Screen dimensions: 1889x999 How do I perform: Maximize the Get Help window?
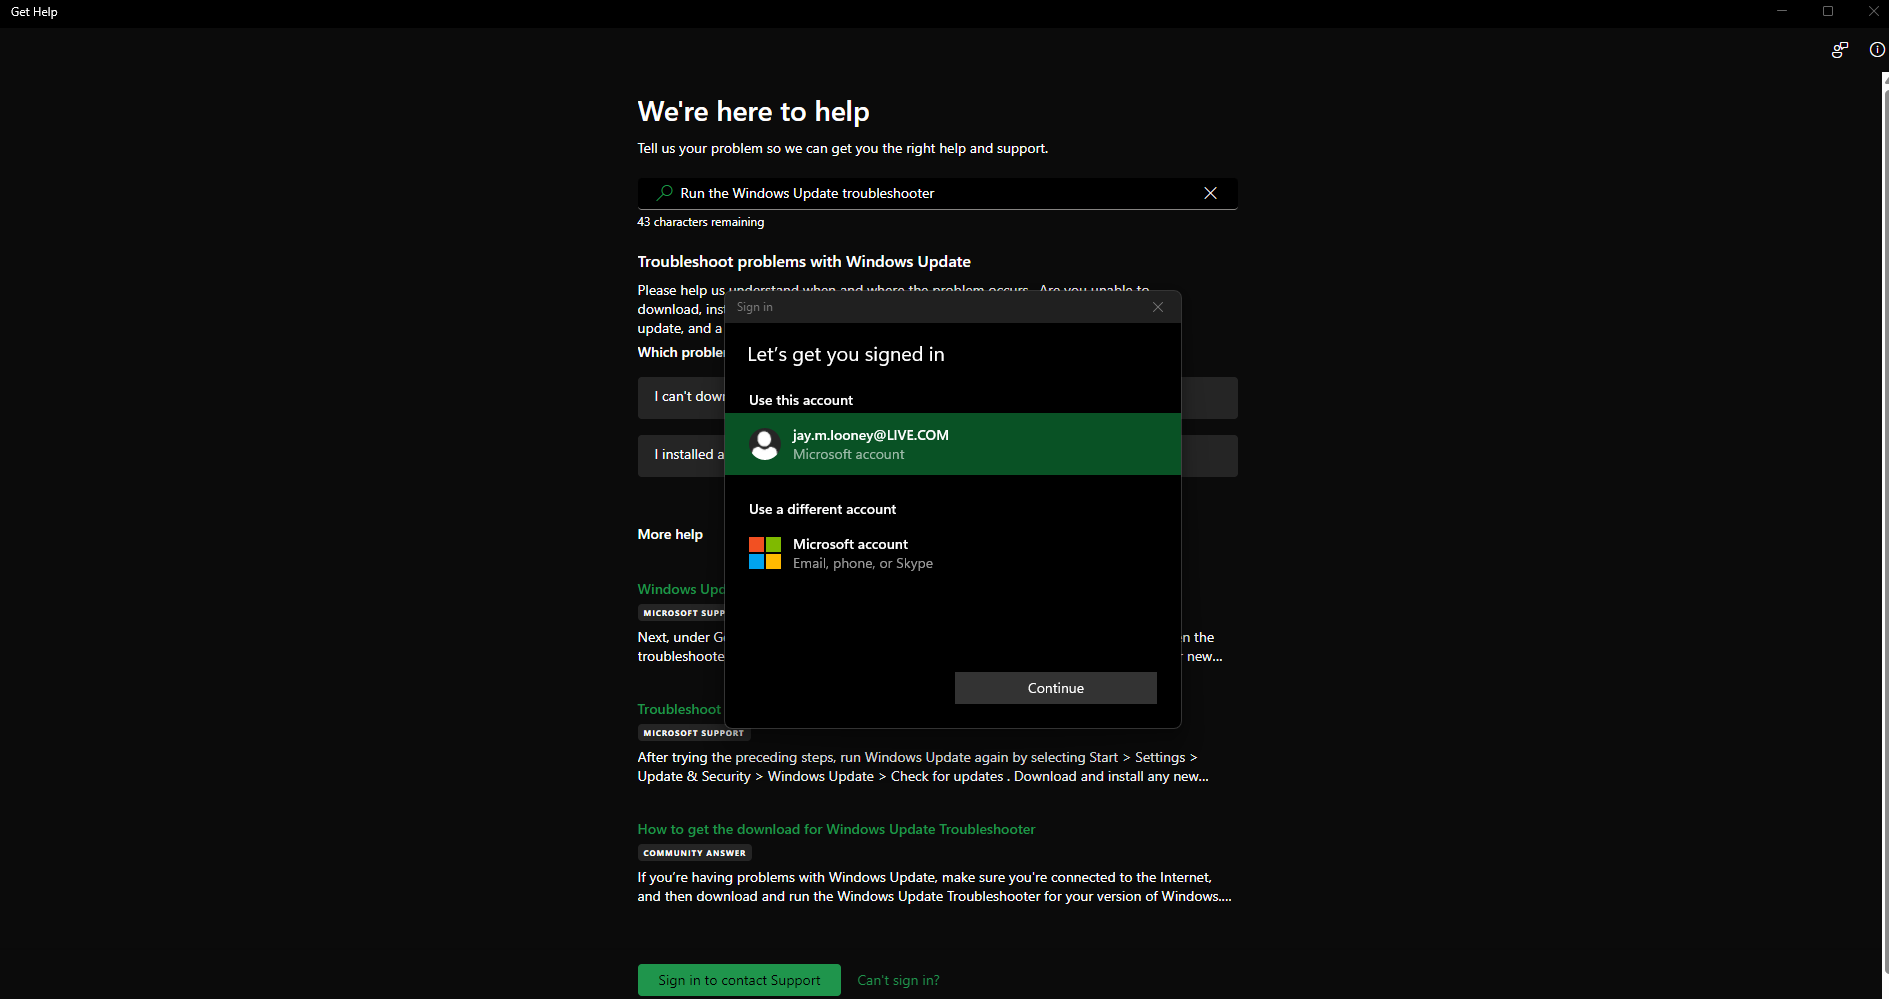[x=1828, y=11]
